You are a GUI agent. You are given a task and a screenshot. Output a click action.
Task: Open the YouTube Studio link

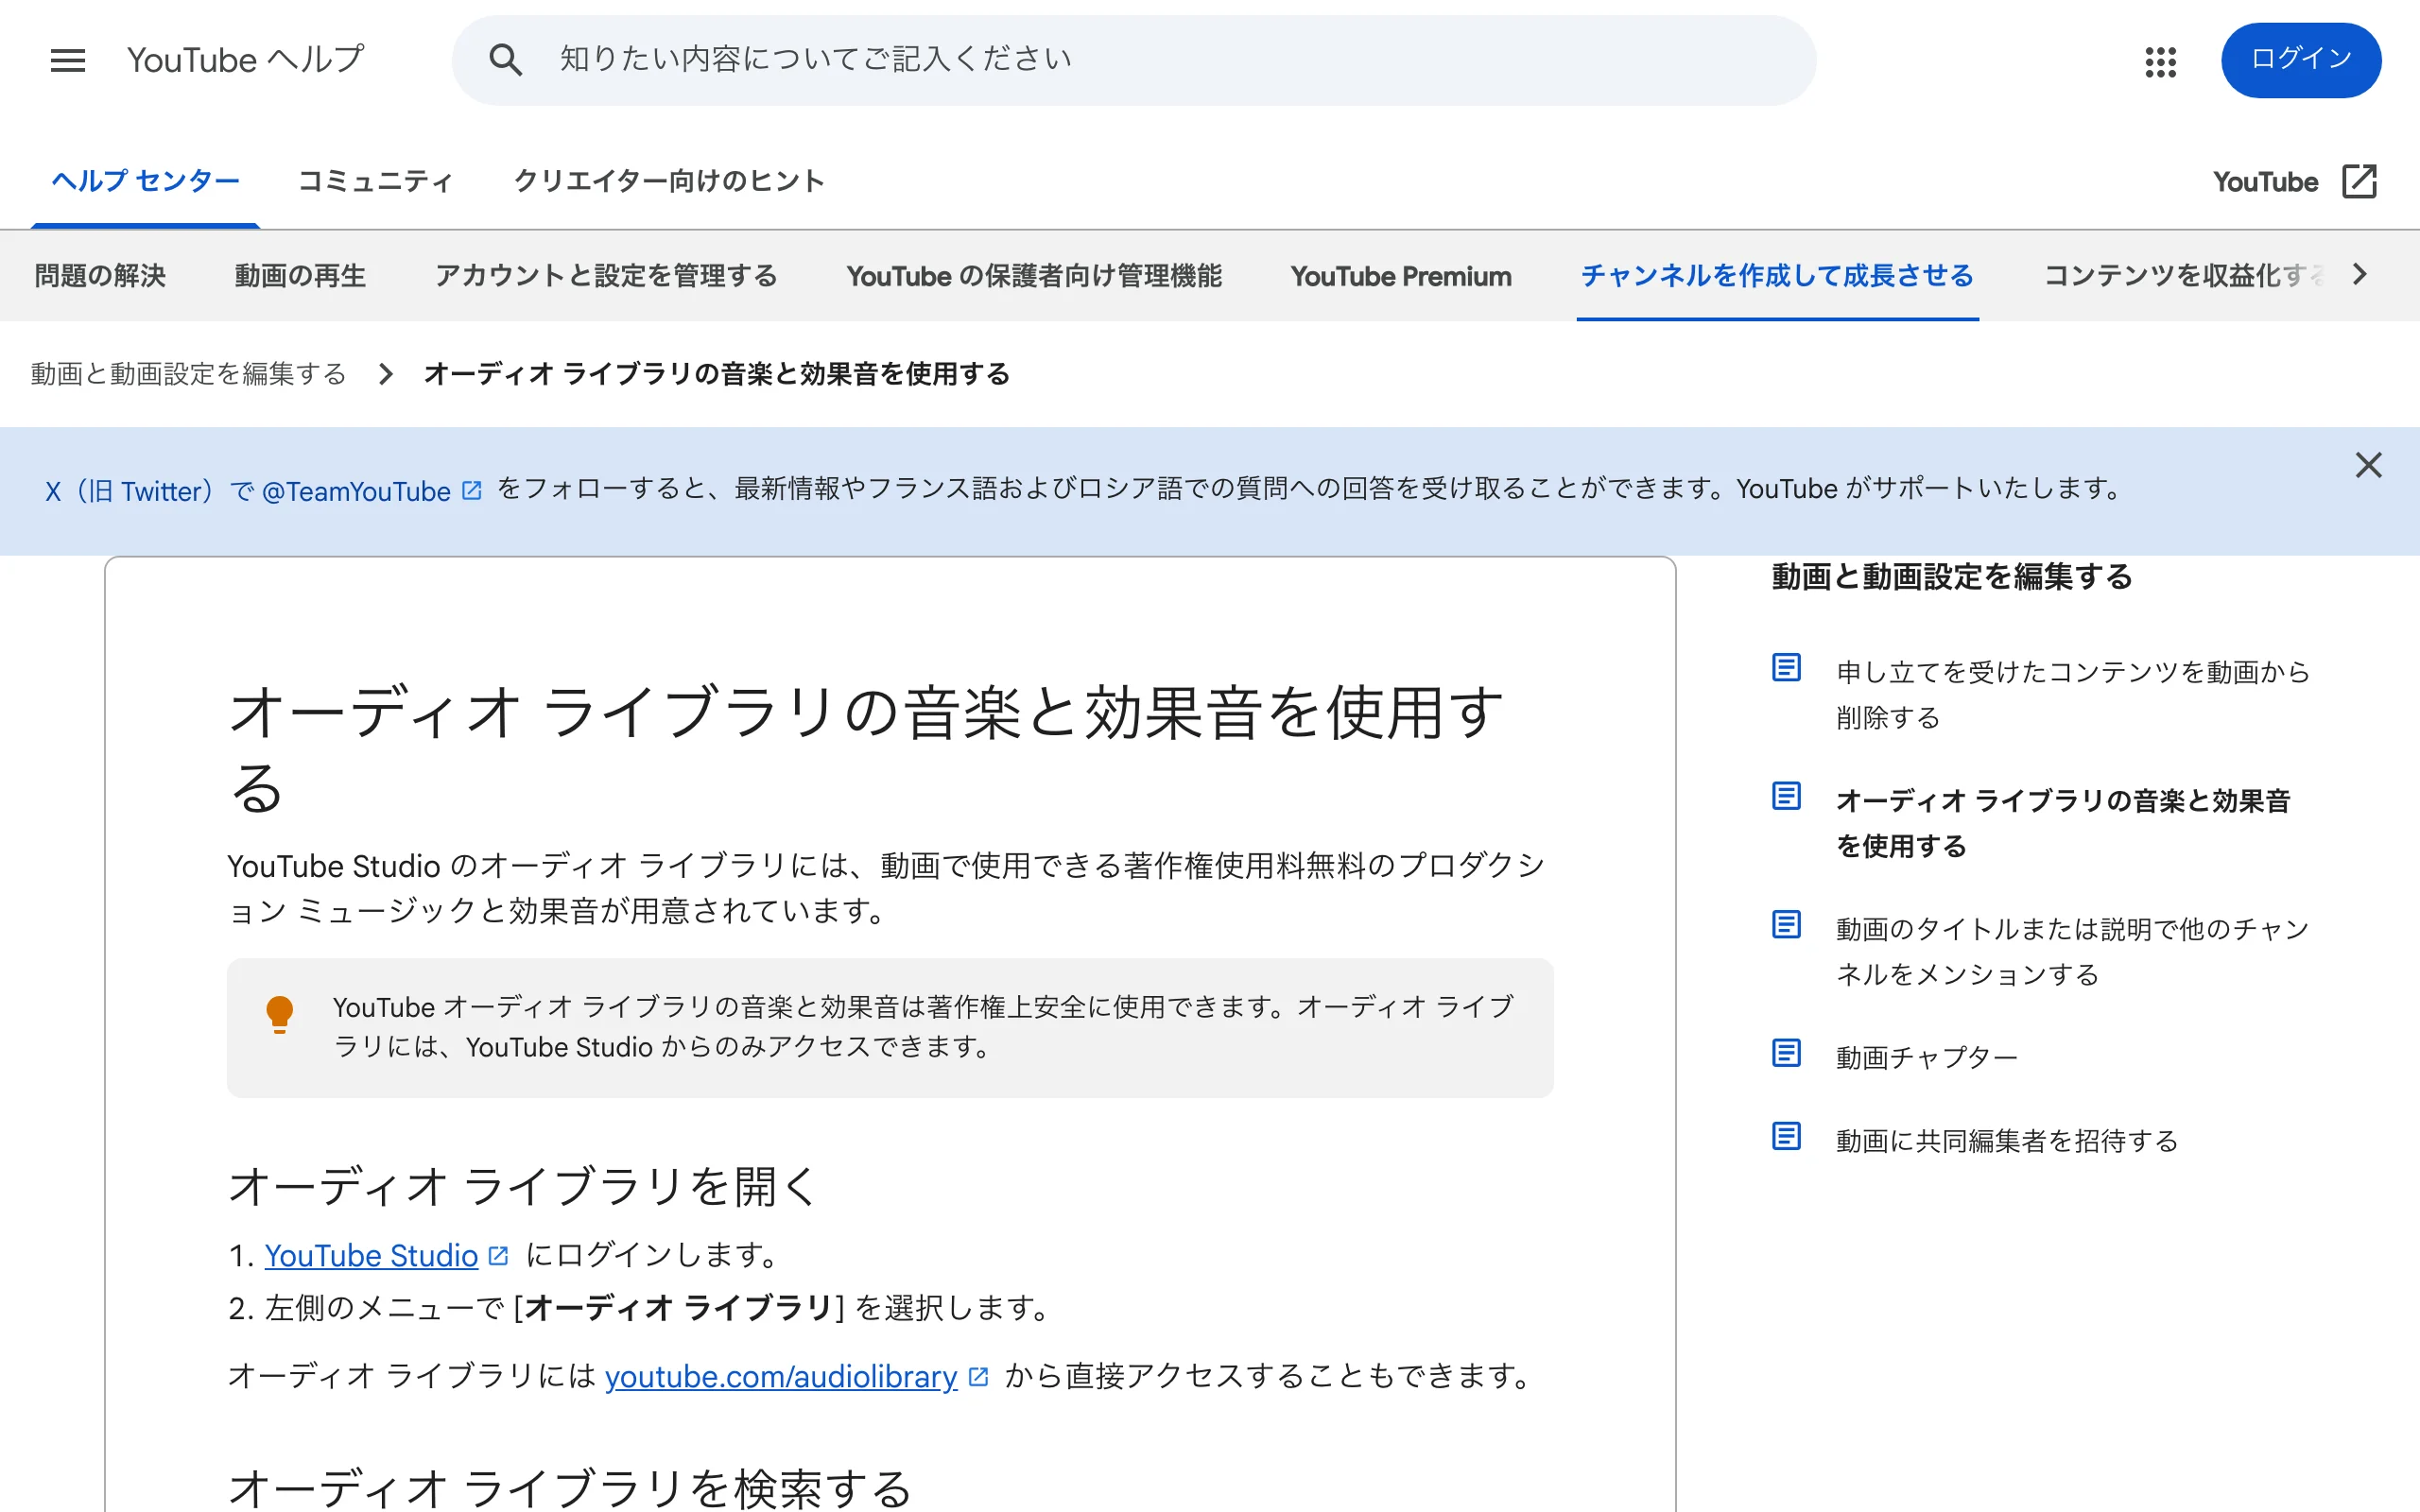371,1255
